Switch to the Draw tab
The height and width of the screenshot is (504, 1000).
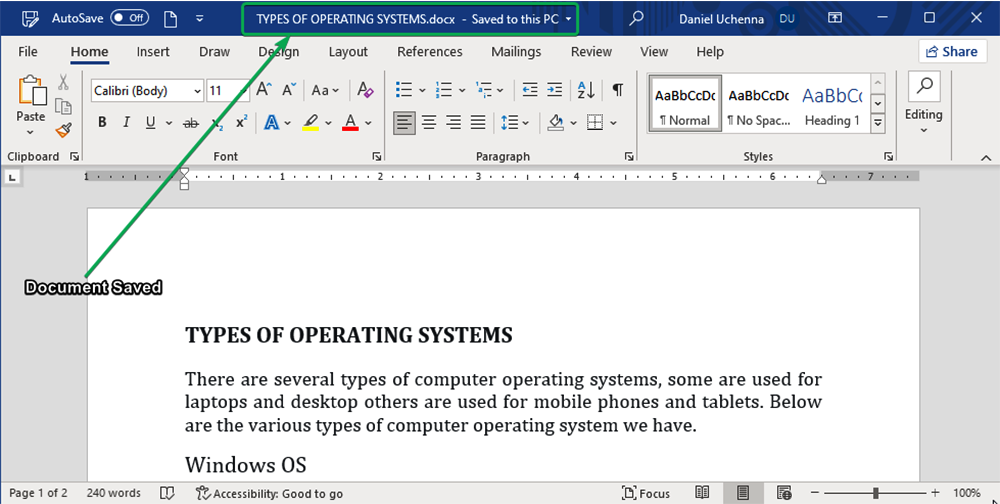tap(214, 52)
